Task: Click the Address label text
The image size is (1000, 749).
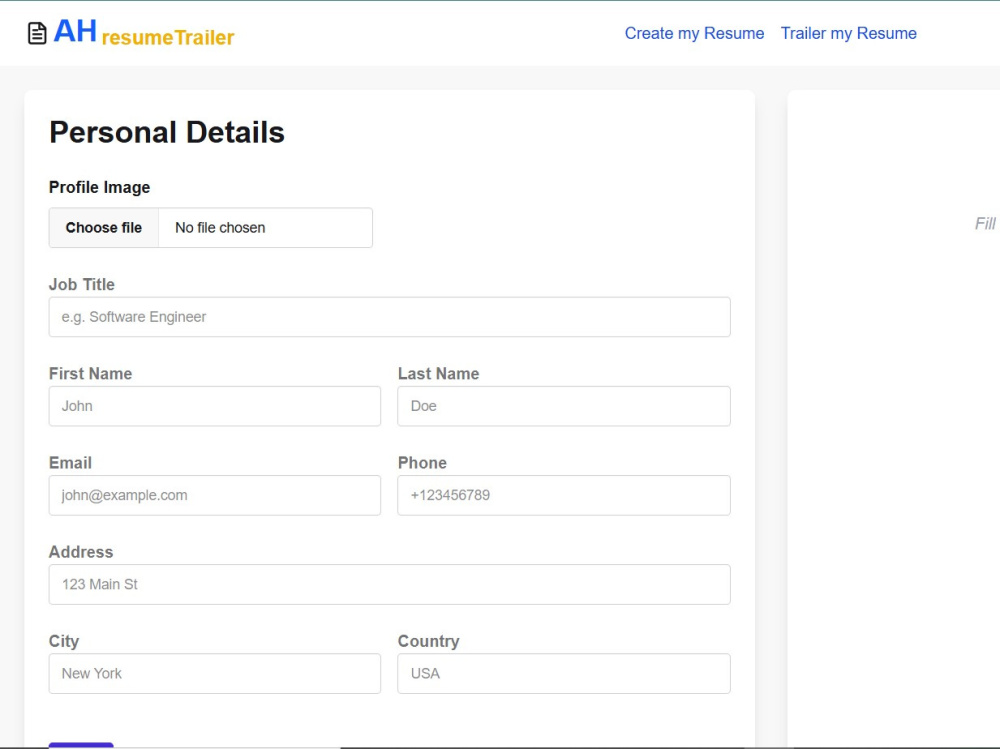Action: (x=81, y=552)
